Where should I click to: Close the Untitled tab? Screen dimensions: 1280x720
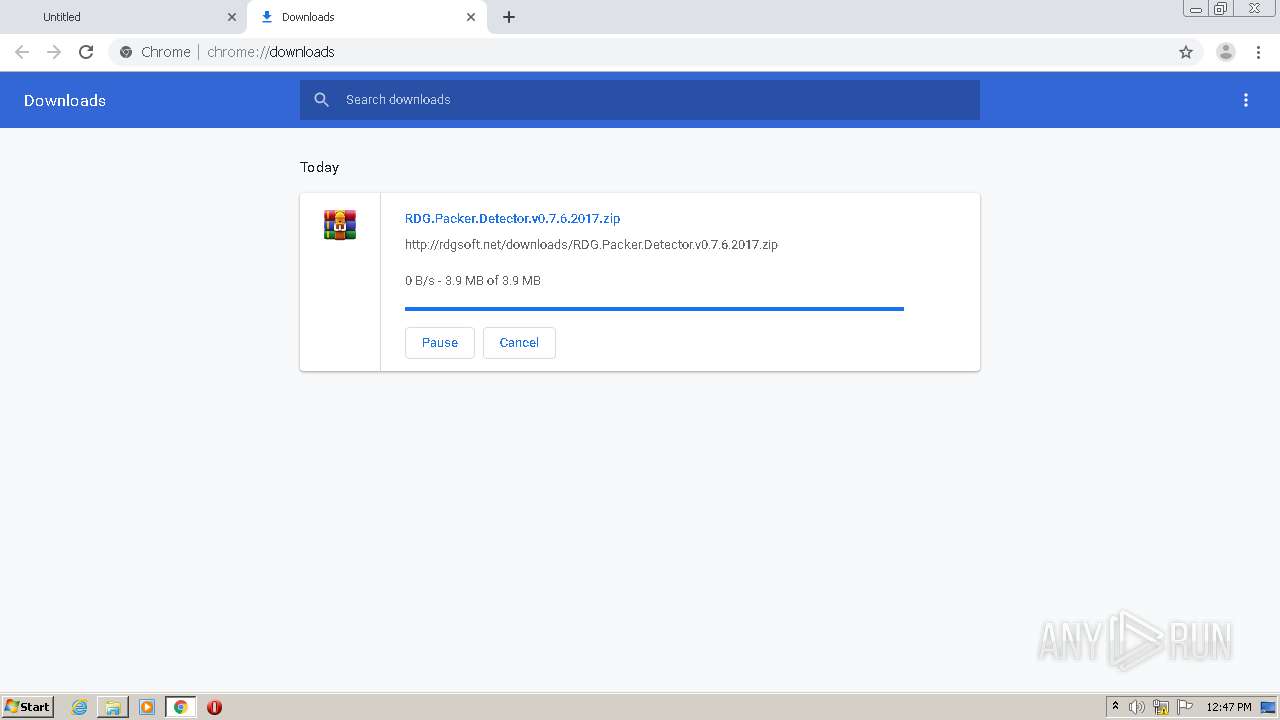coord(232,17)
